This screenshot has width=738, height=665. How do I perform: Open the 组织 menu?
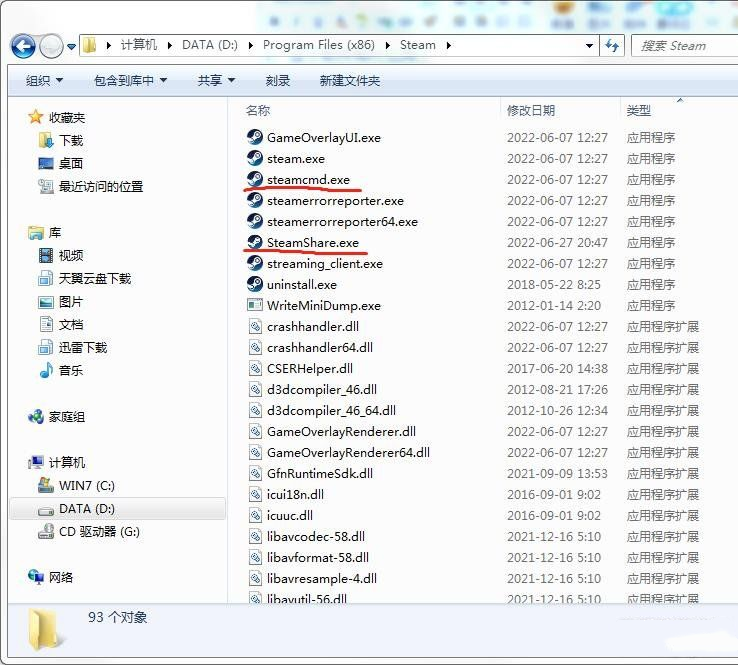44,80
